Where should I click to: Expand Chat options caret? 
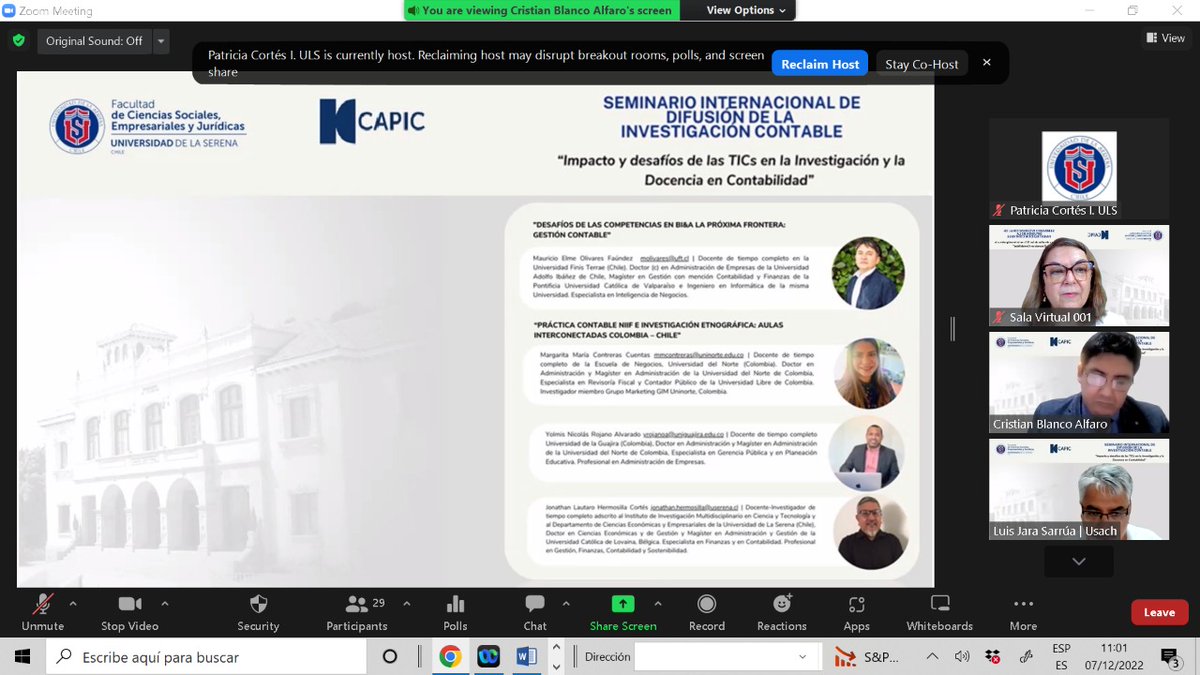click(565, 604)
